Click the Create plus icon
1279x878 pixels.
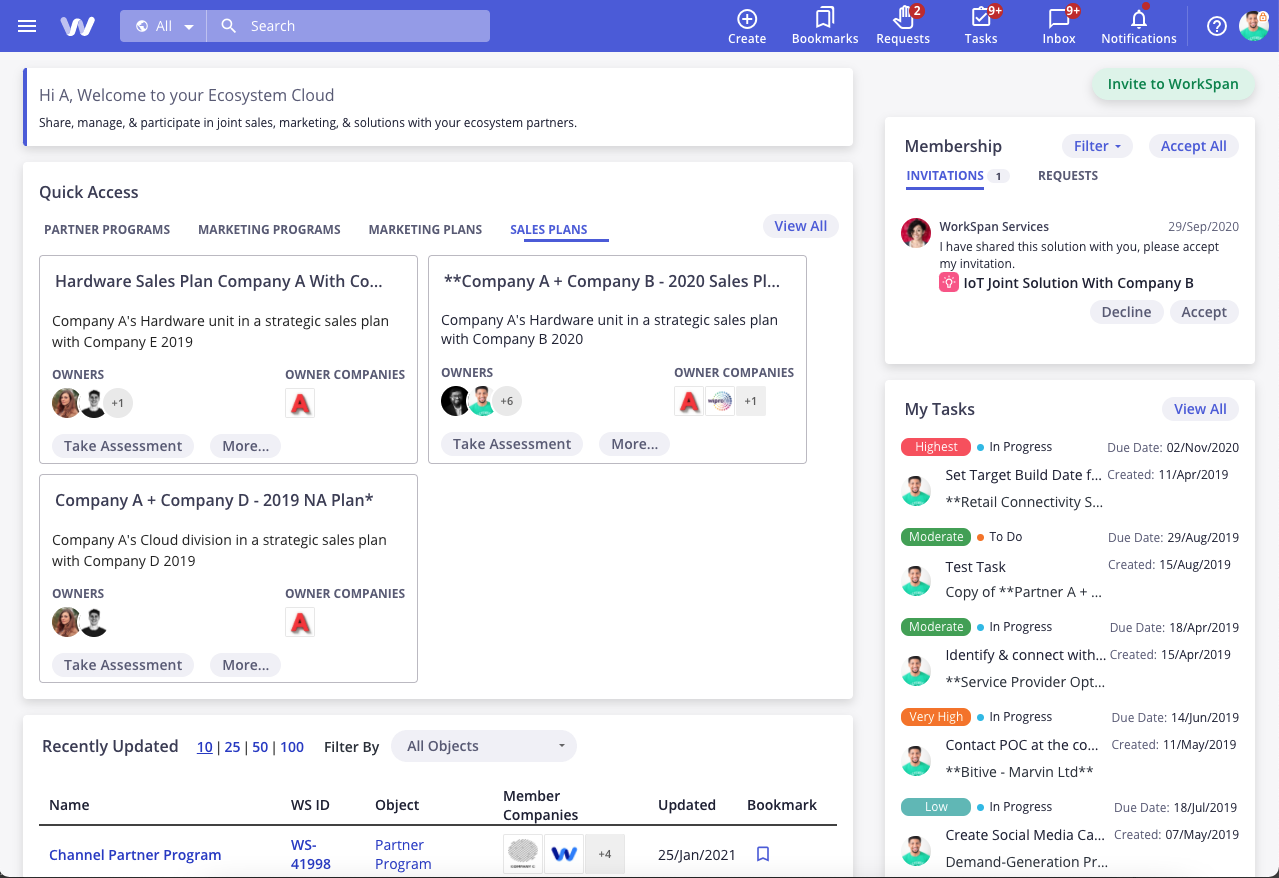747,18
